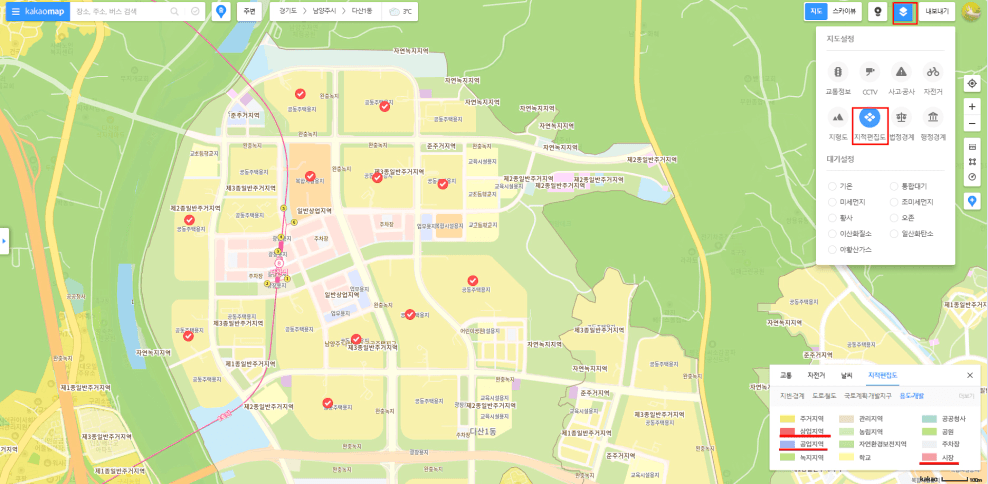988x484 pixels.
Task: Expand legend with the 더보기 link
Action: [966, 396]
